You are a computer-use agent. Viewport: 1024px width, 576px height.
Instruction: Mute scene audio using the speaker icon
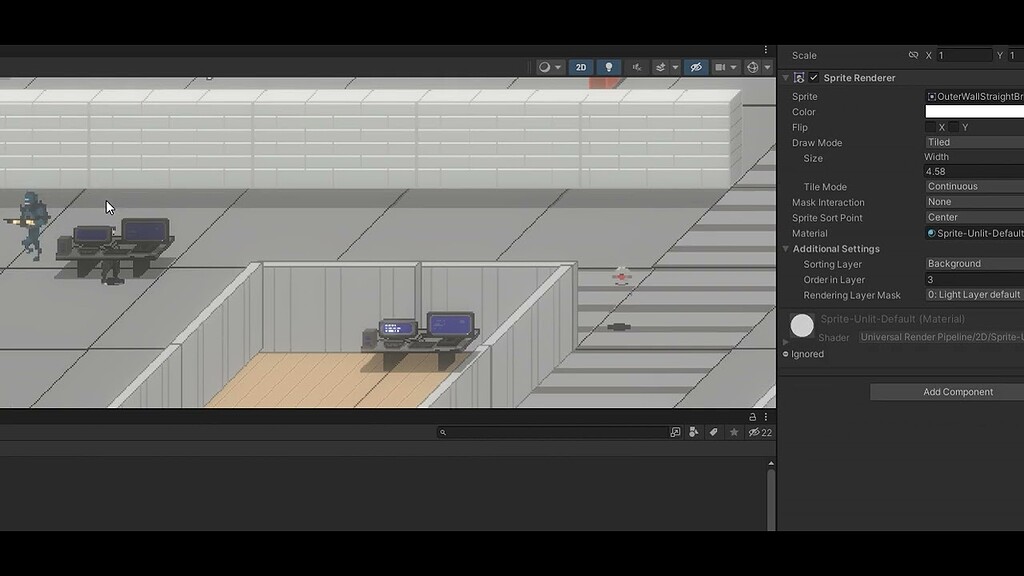[x=638, y=68]
